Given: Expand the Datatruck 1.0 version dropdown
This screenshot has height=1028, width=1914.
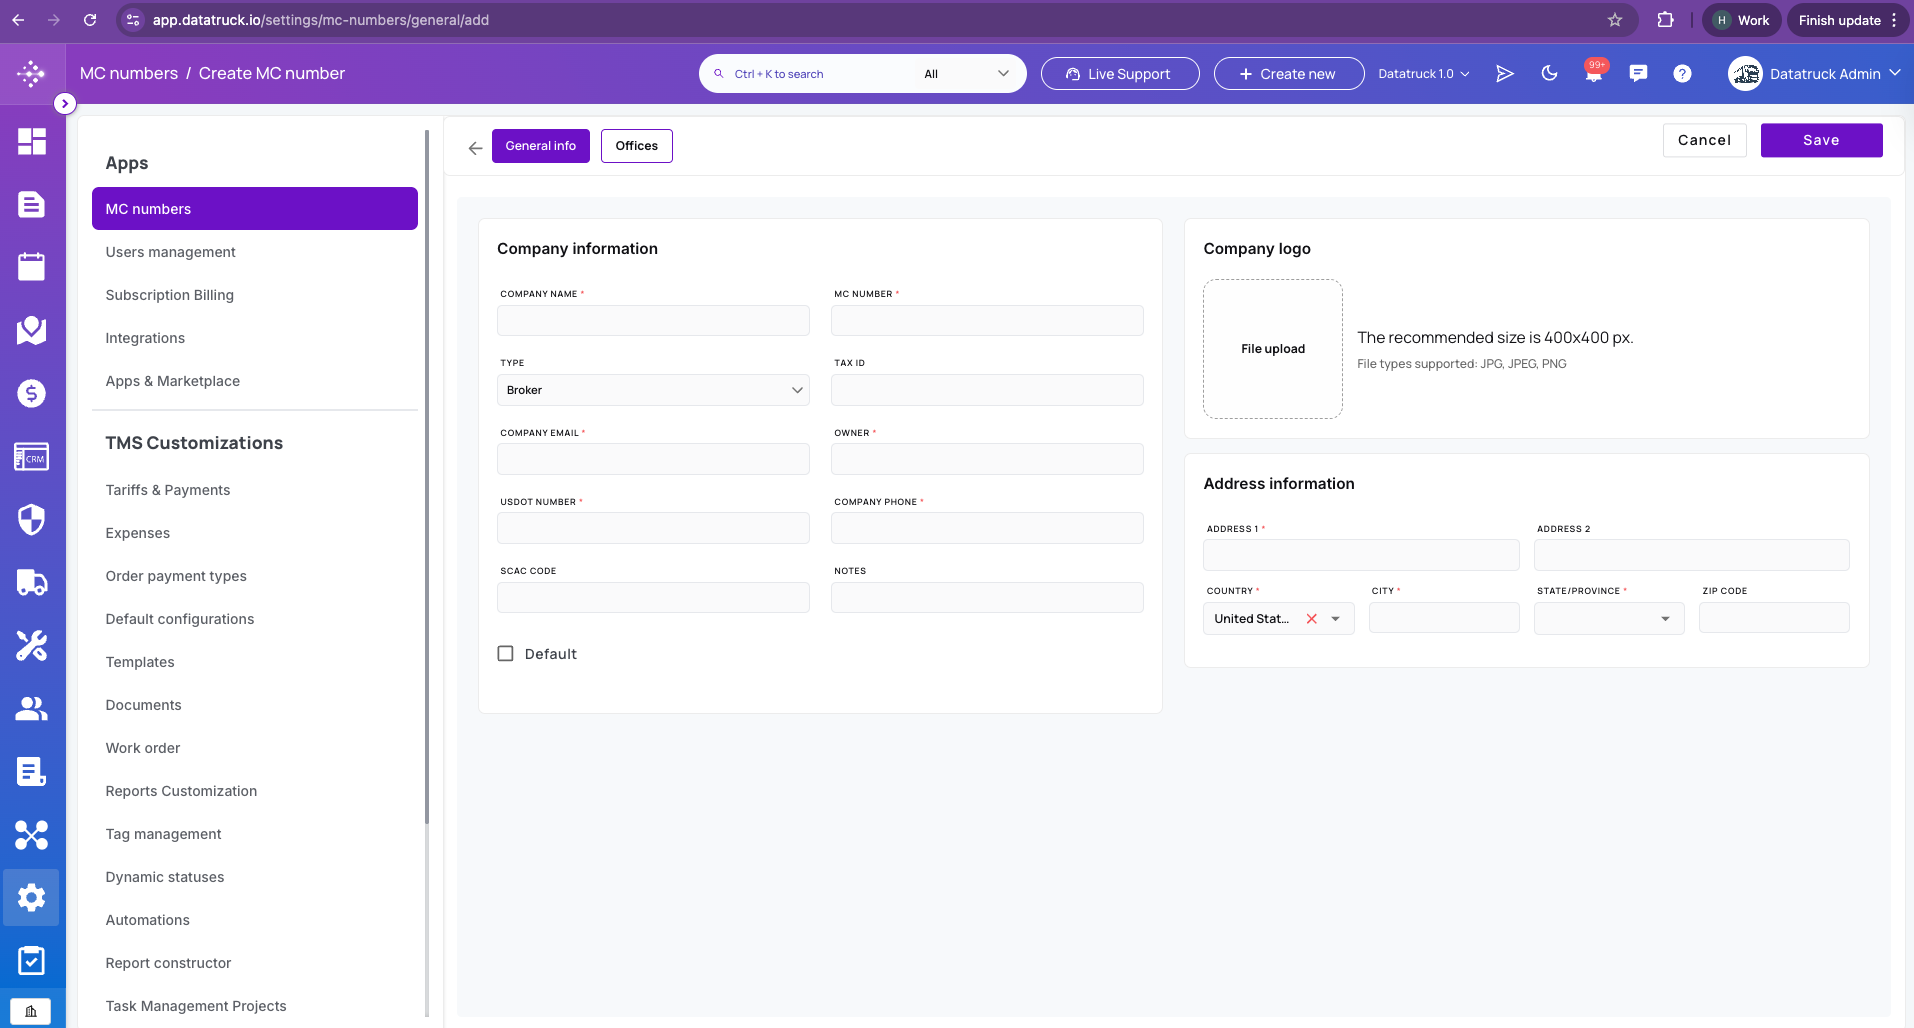Looking at the screenshot, I should (x=1424, y=74).
